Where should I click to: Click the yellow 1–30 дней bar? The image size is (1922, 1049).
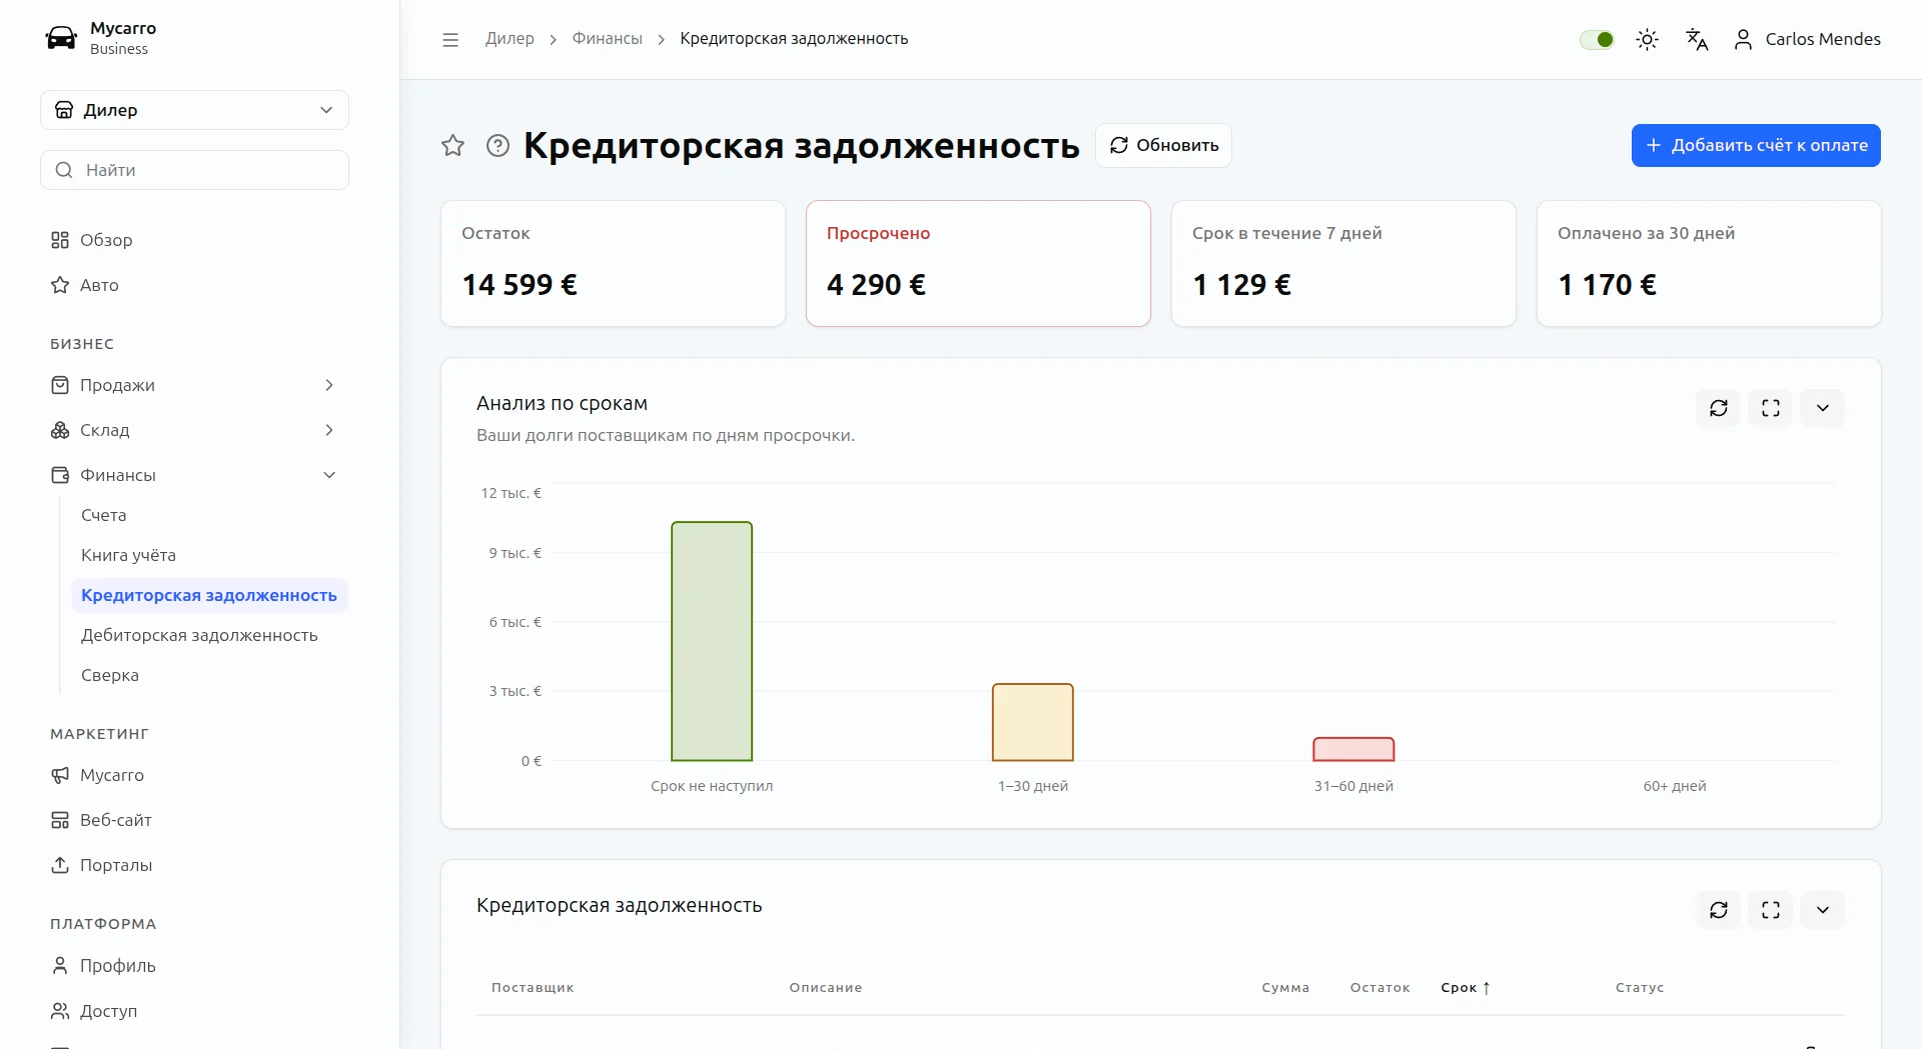click(x=1033, y=722)
